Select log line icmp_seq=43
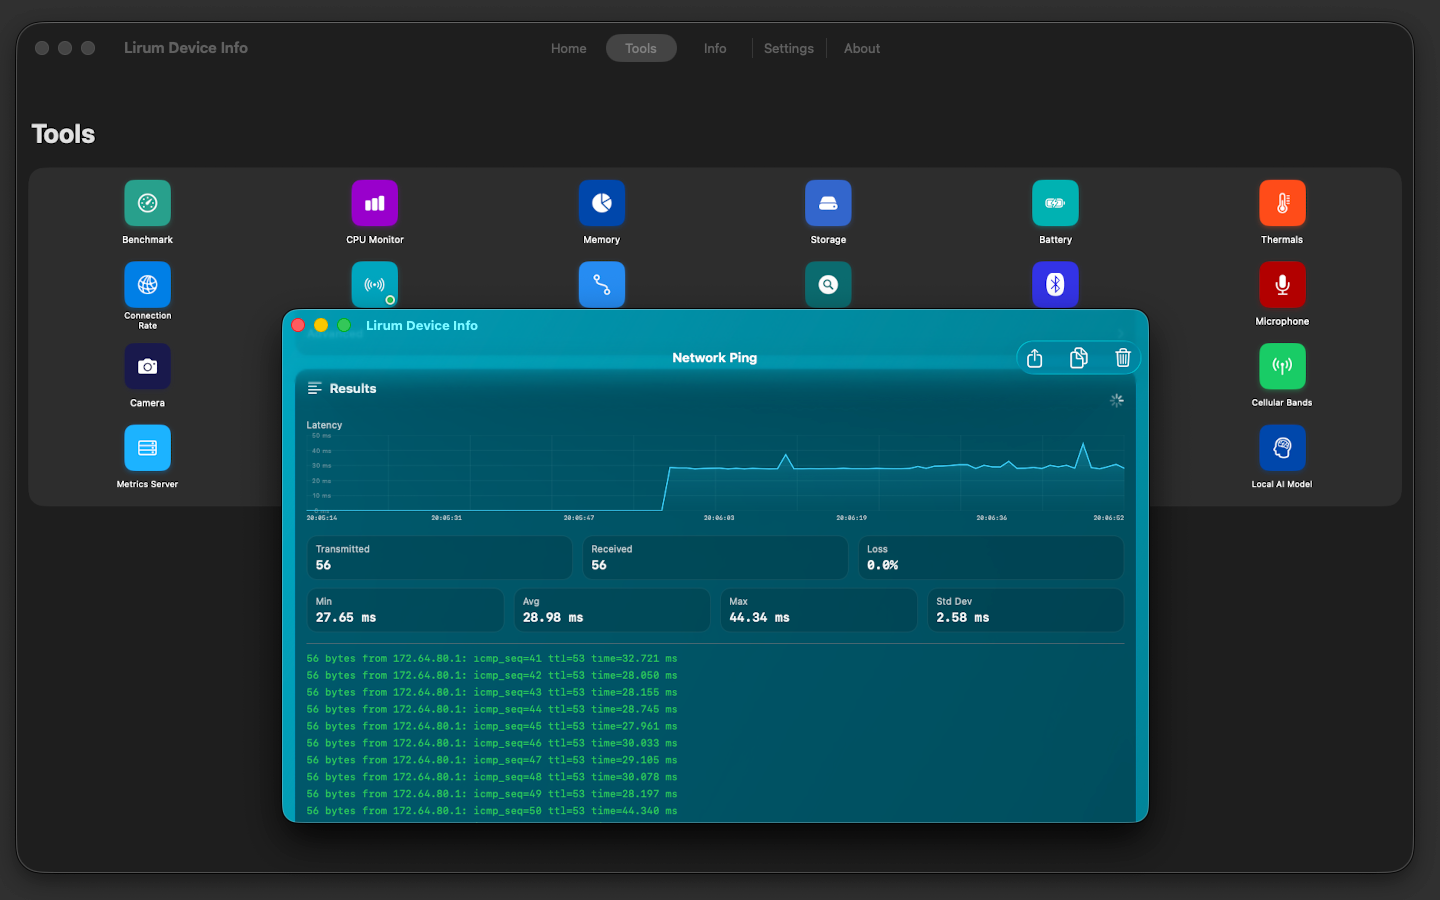 (x=492, y=693)
